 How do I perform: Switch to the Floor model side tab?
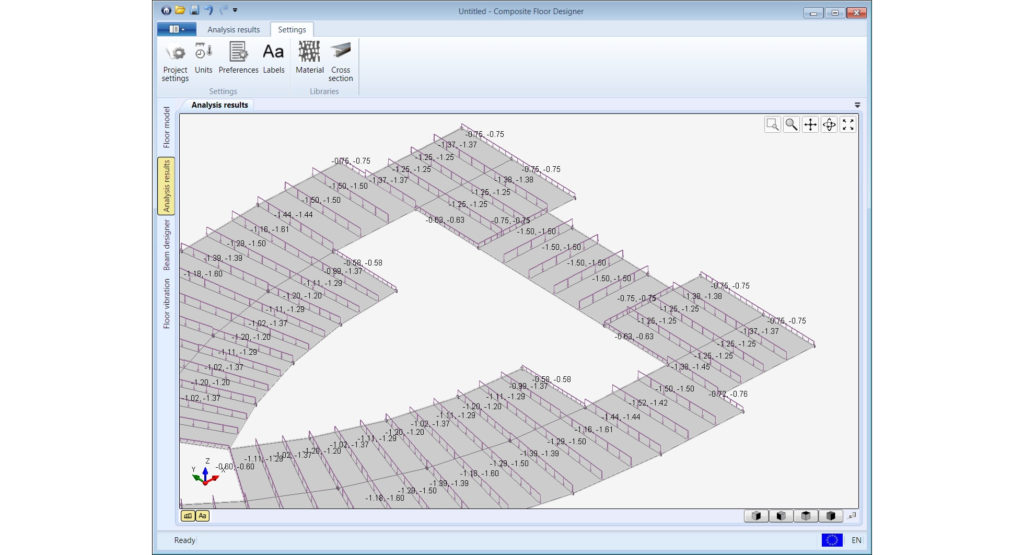[x=167, y=128]
